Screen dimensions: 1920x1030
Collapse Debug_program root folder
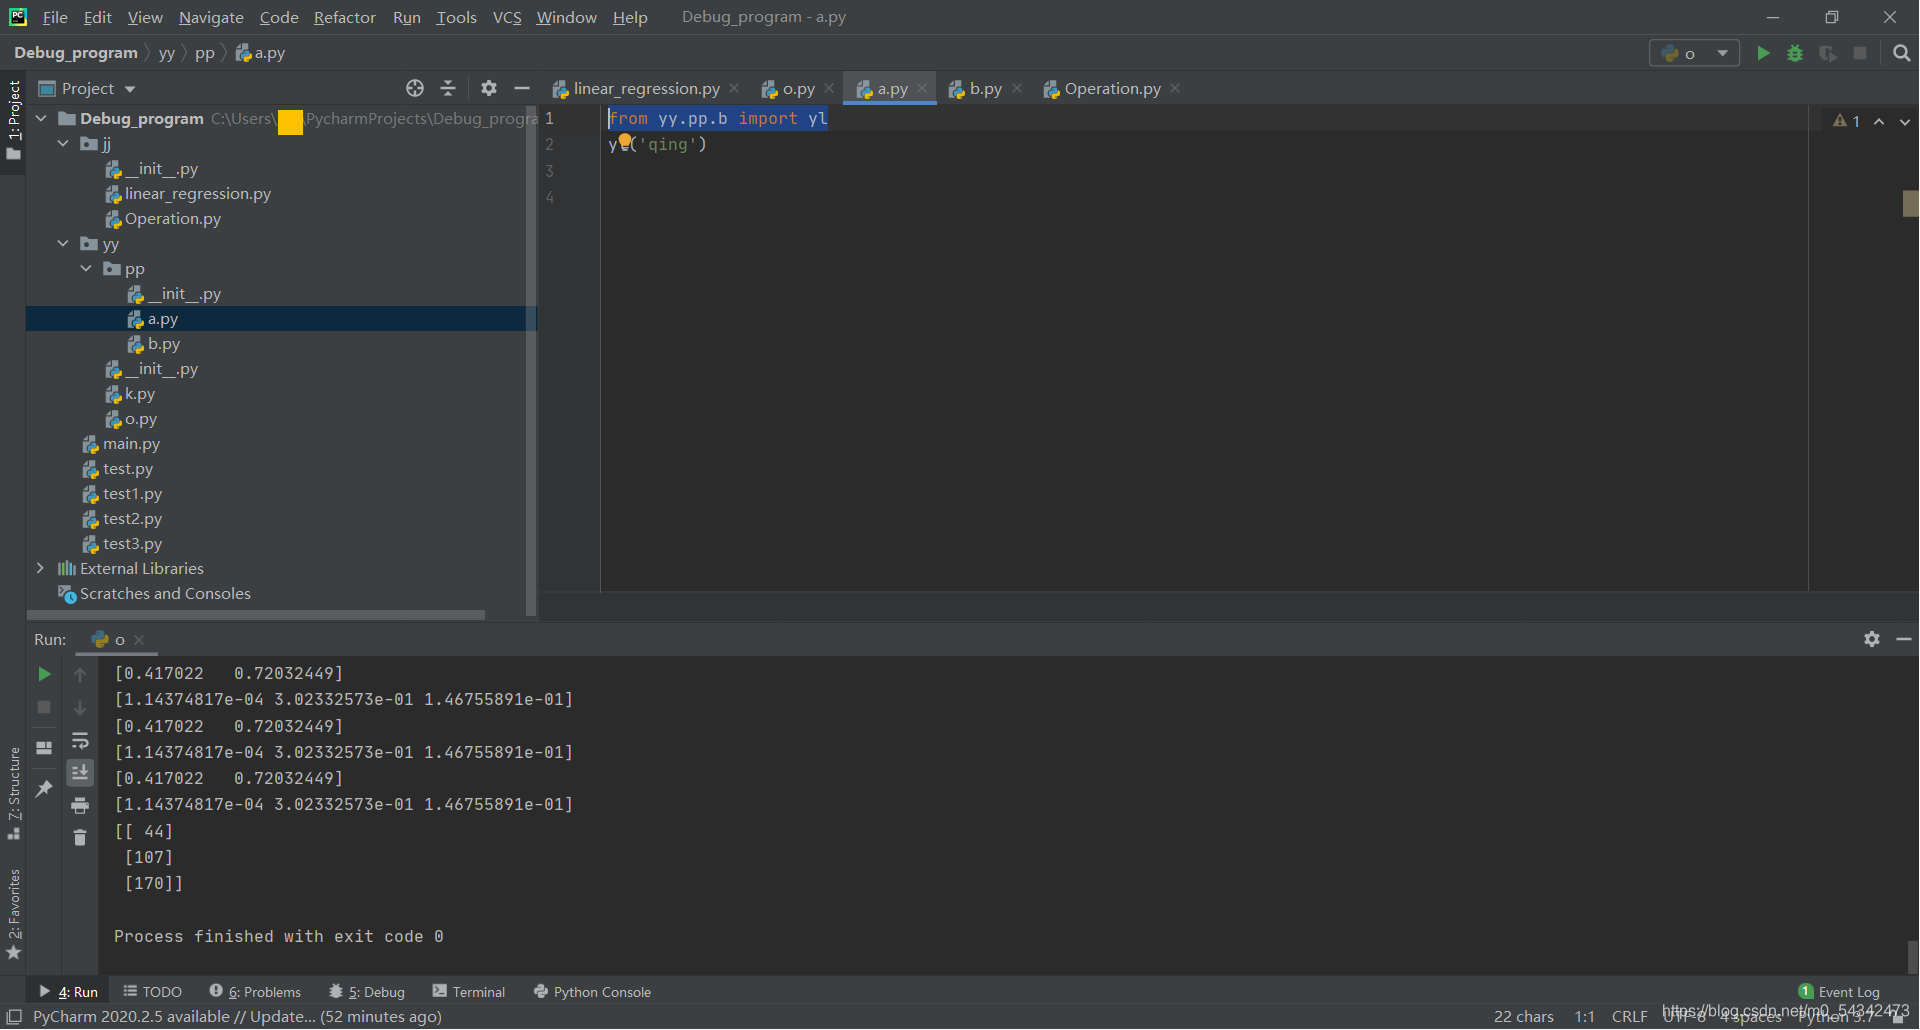click(x=41, y=118)
